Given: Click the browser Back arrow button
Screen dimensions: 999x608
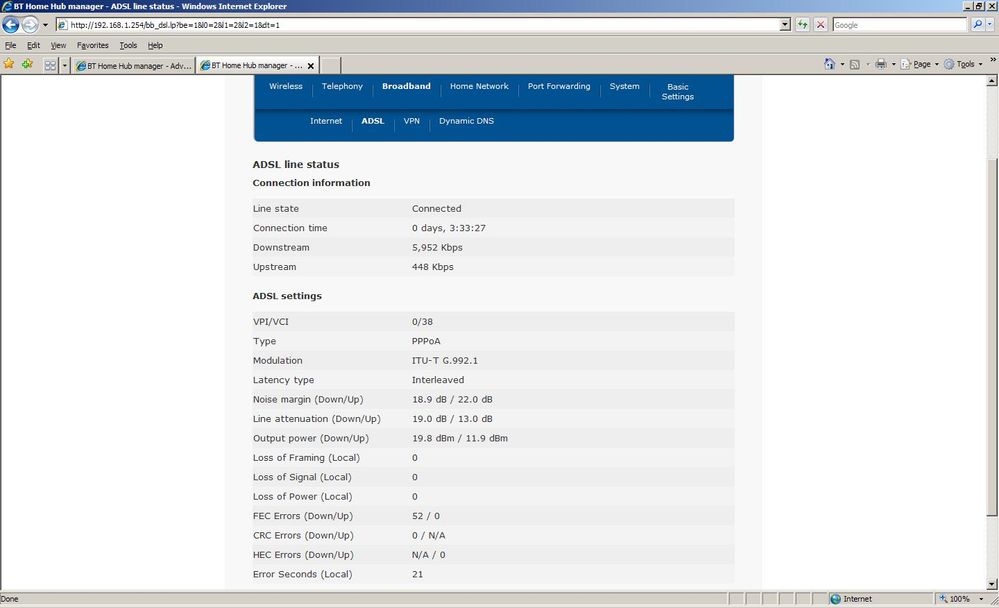Looking at the screenshot, I should click(11, 25).
